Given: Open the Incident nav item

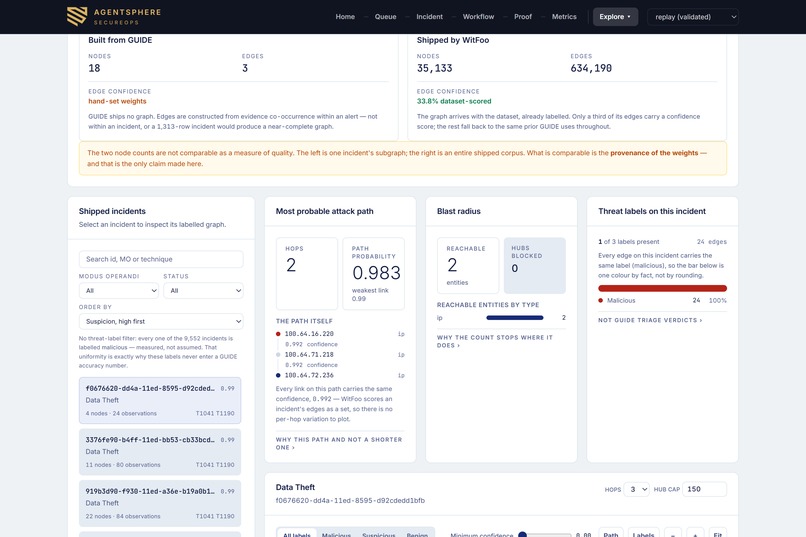Looking at the screenshot, I should (429, 17).
